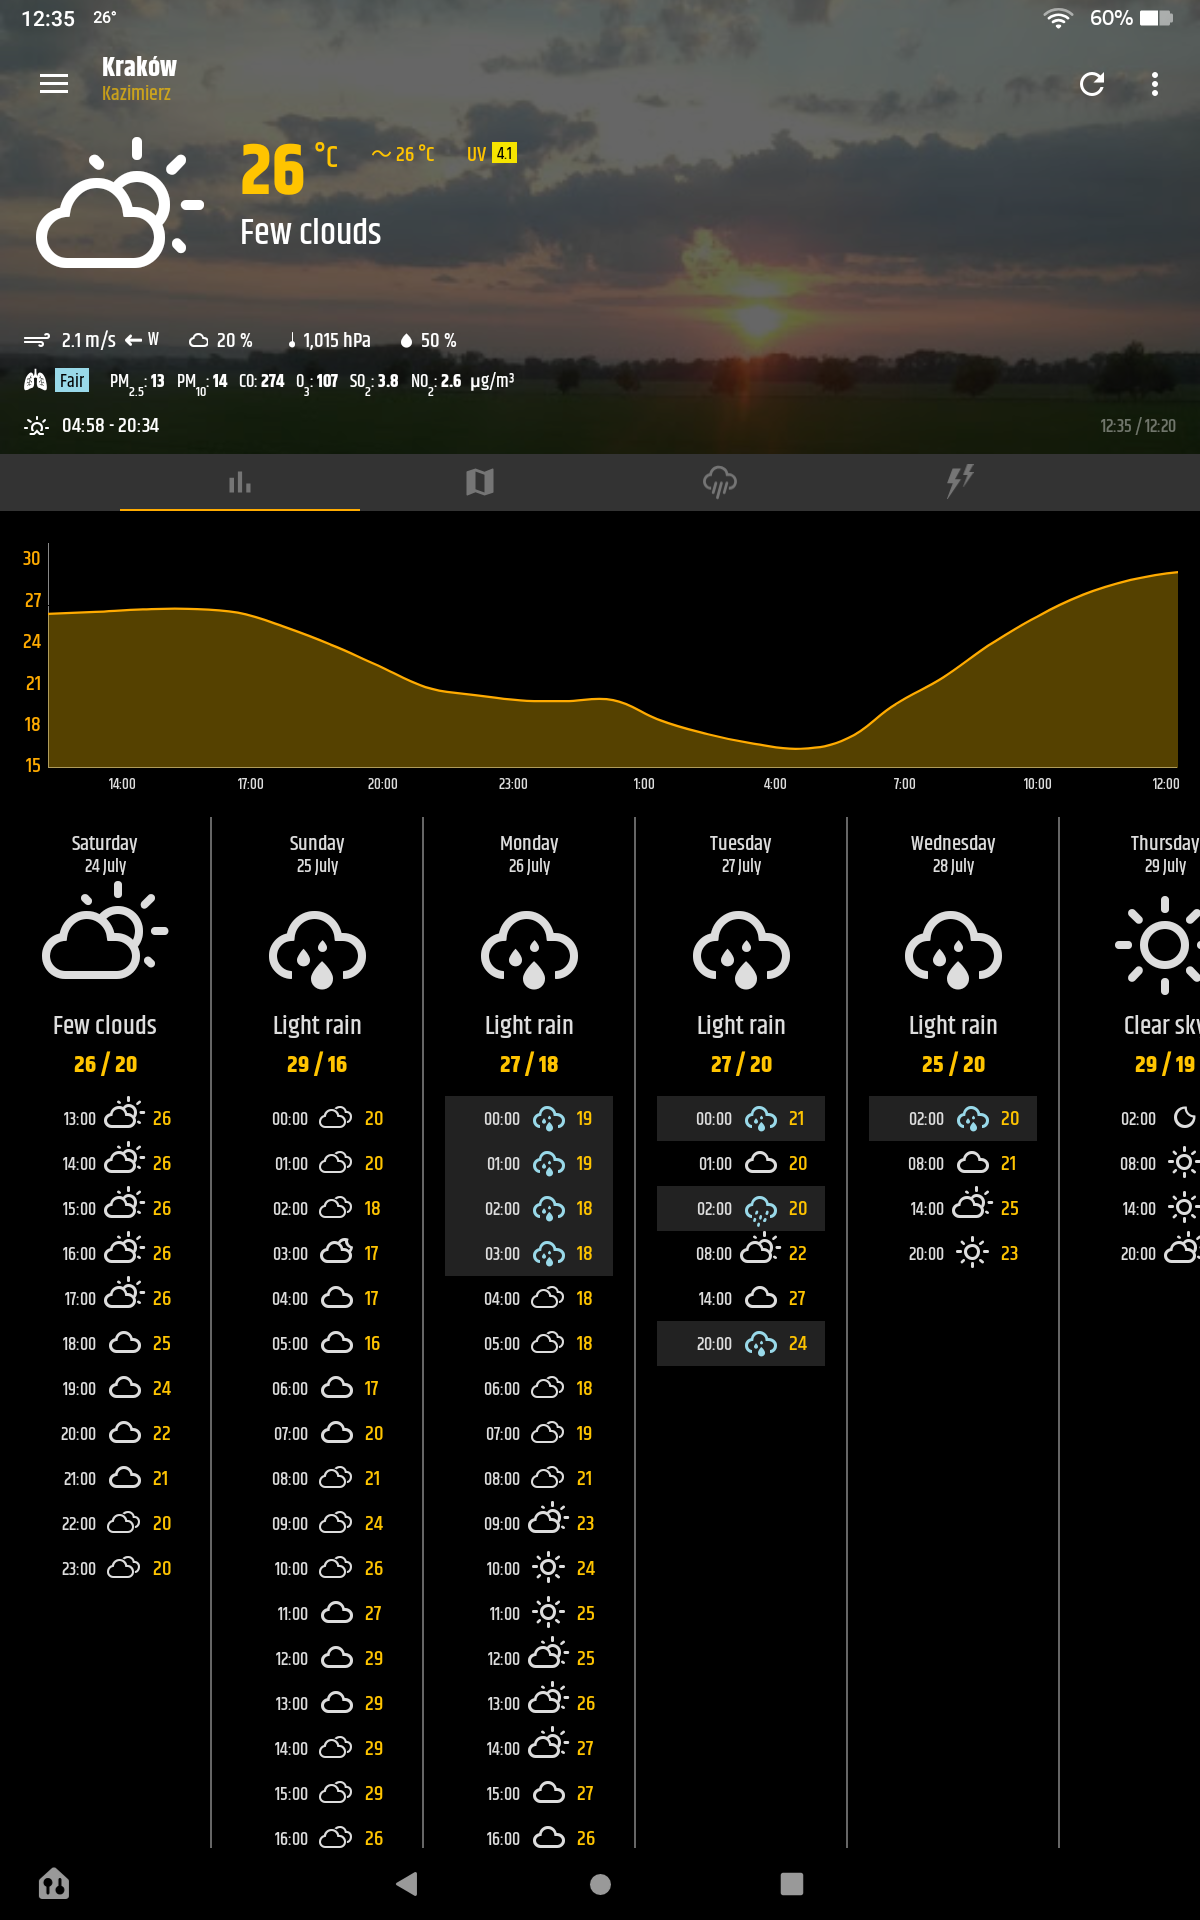Screen dimensions: 1200x1920
Task: Open the three-dot overflow menu
Action: [1155, 84]
